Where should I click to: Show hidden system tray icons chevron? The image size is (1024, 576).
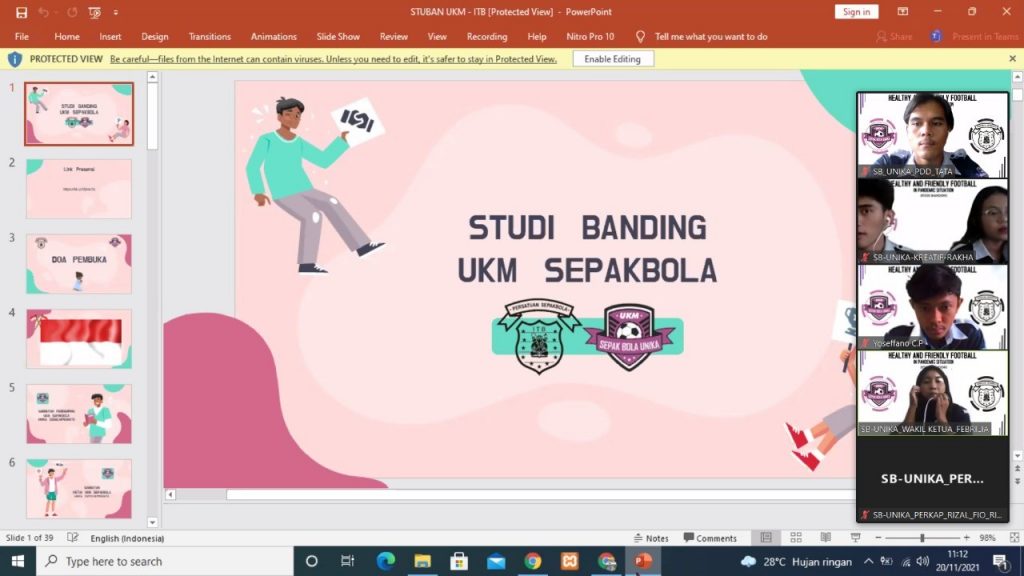tap(869, 561)
